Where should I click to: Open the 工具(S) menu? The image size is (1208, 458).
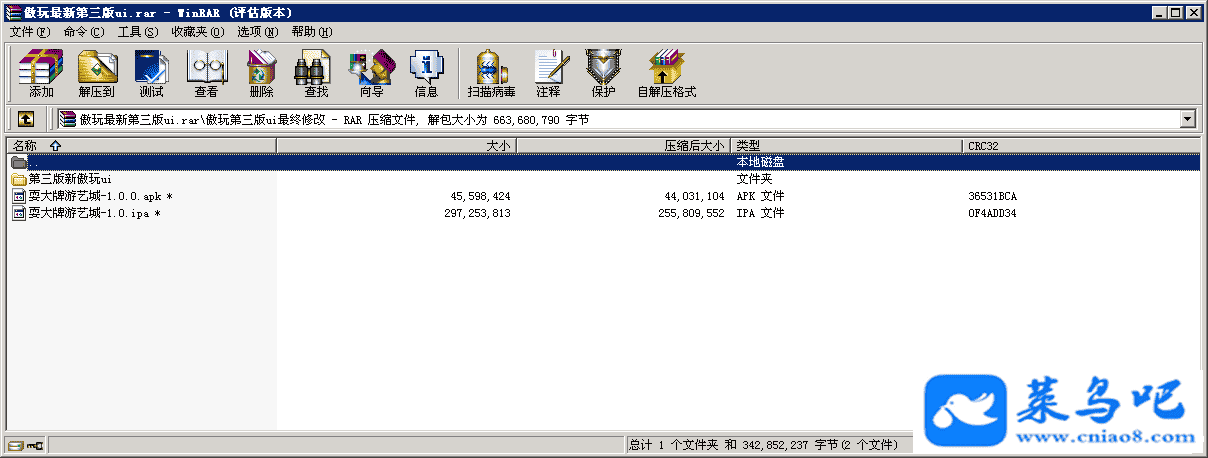(138, 32)
